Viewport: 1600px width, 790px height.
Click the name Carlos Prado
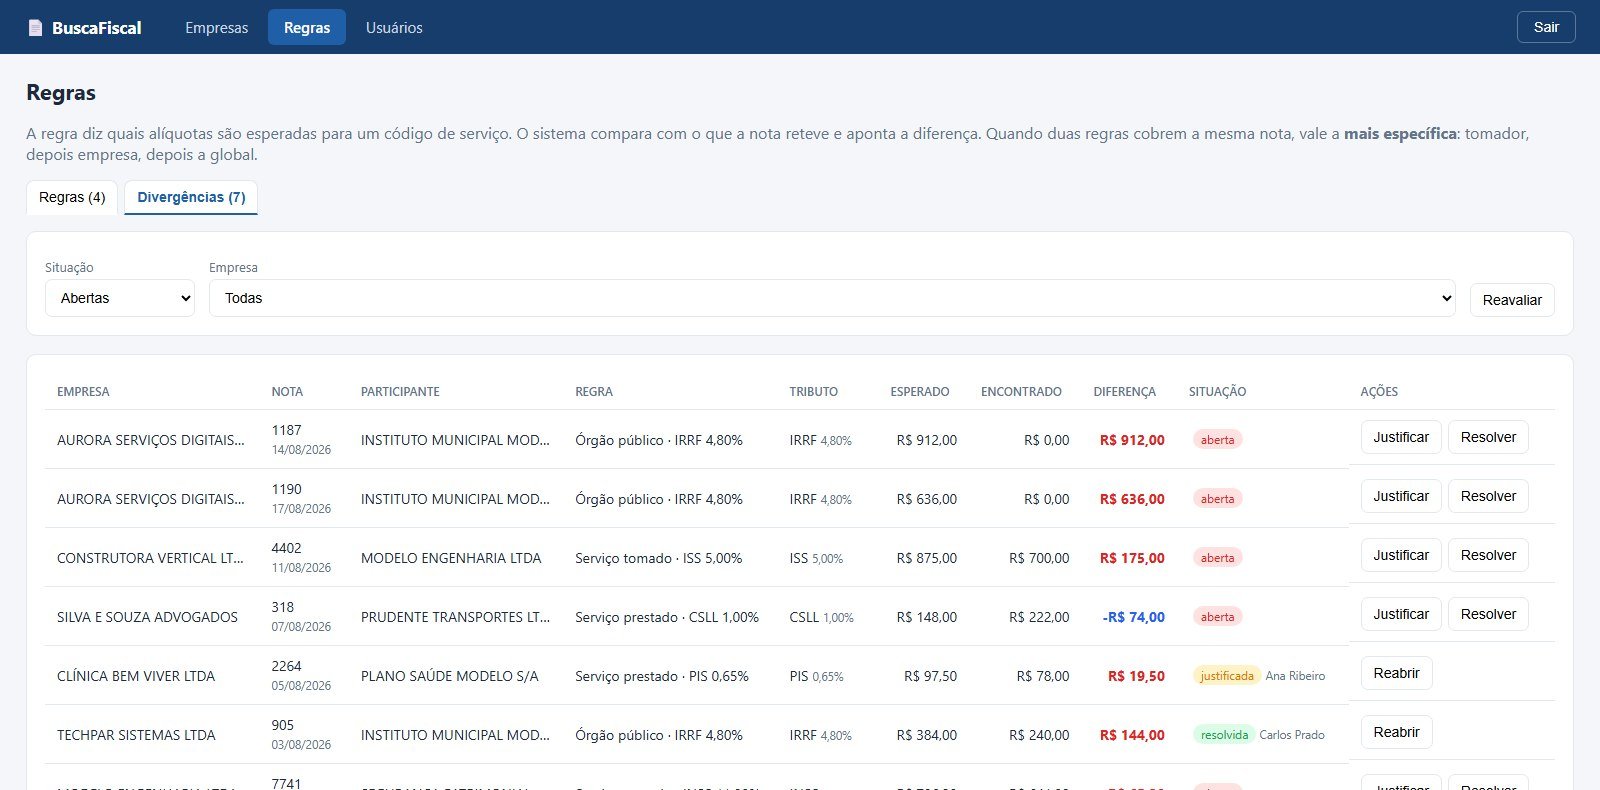pos(1292,735)
